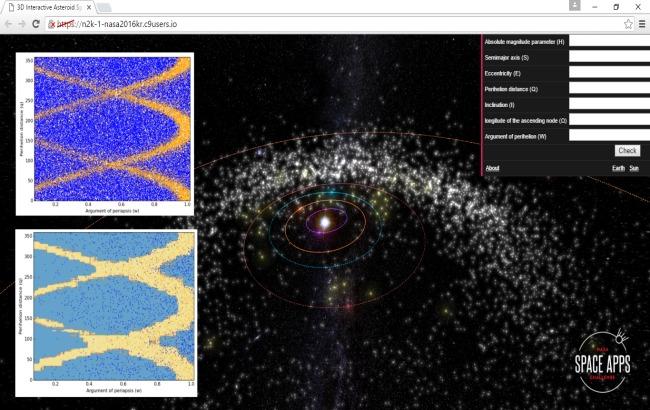Bookmark this page with the star icon
The width and height of the screenshot is (650, 410).
(x=628, y=23)
